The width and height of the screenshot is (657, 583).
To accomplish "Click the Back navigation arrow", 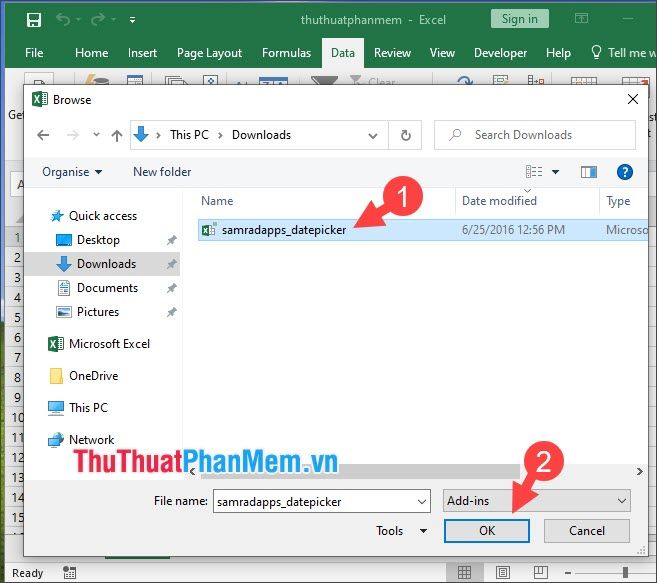I will [42, 135].
